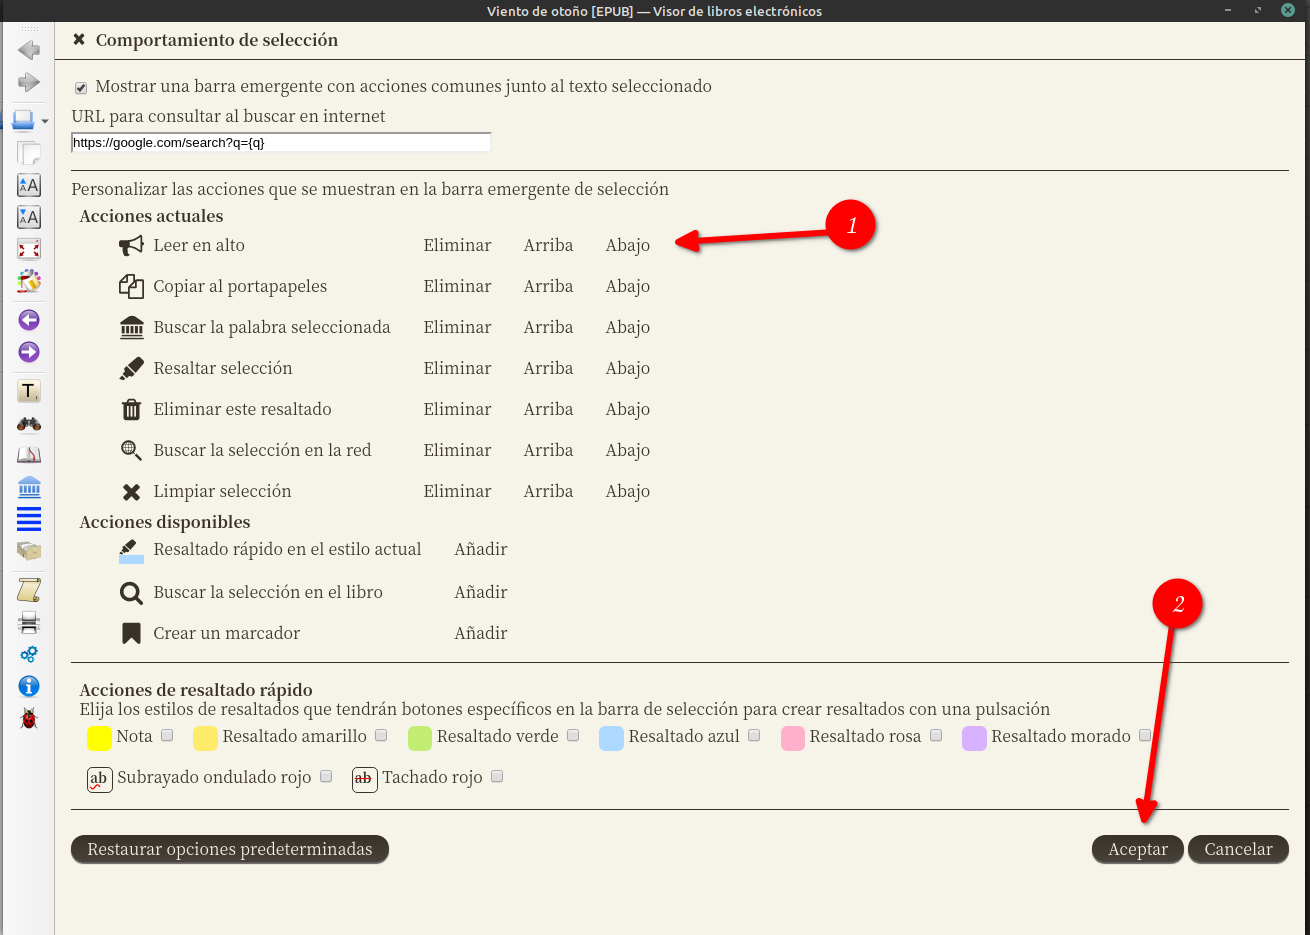Screen dimensions: 1310x935
Task: Click the gray forward arrow in the sidebar
Action: [x=29, y=82]
